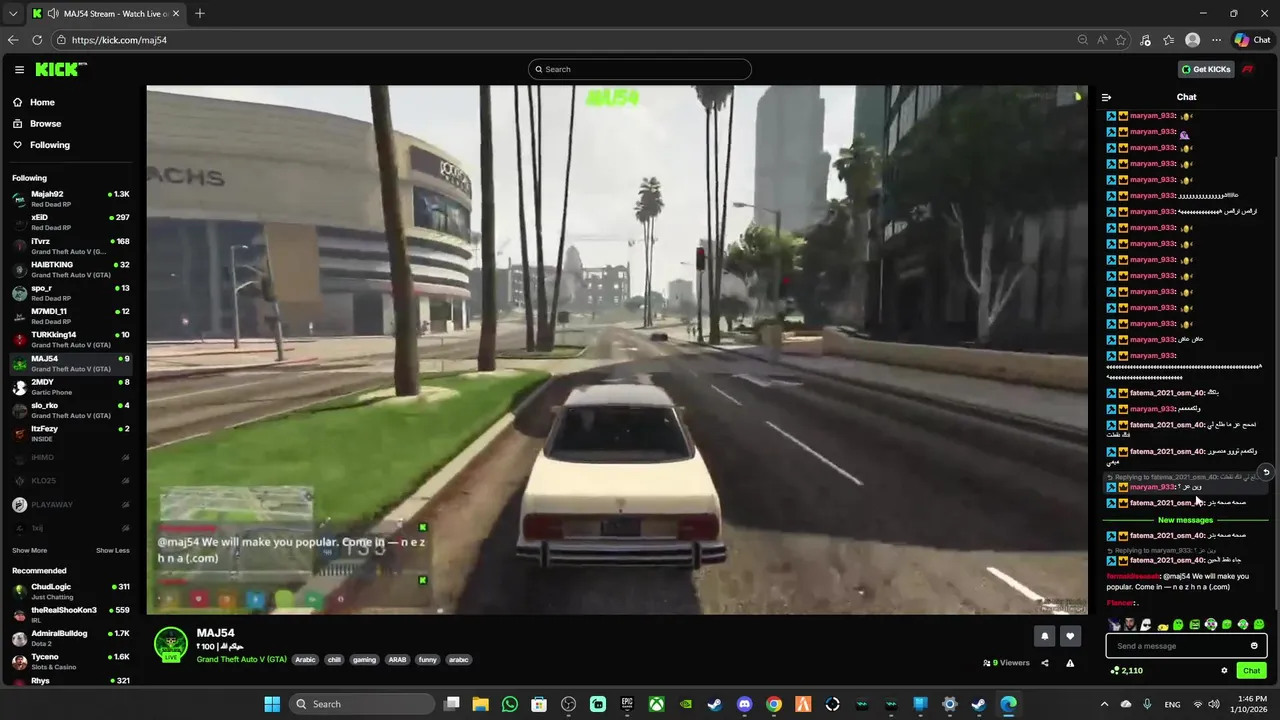Open Edge settings and more menu
The width and height of the screenshot is (1280, 720).
pos(1216,40)
